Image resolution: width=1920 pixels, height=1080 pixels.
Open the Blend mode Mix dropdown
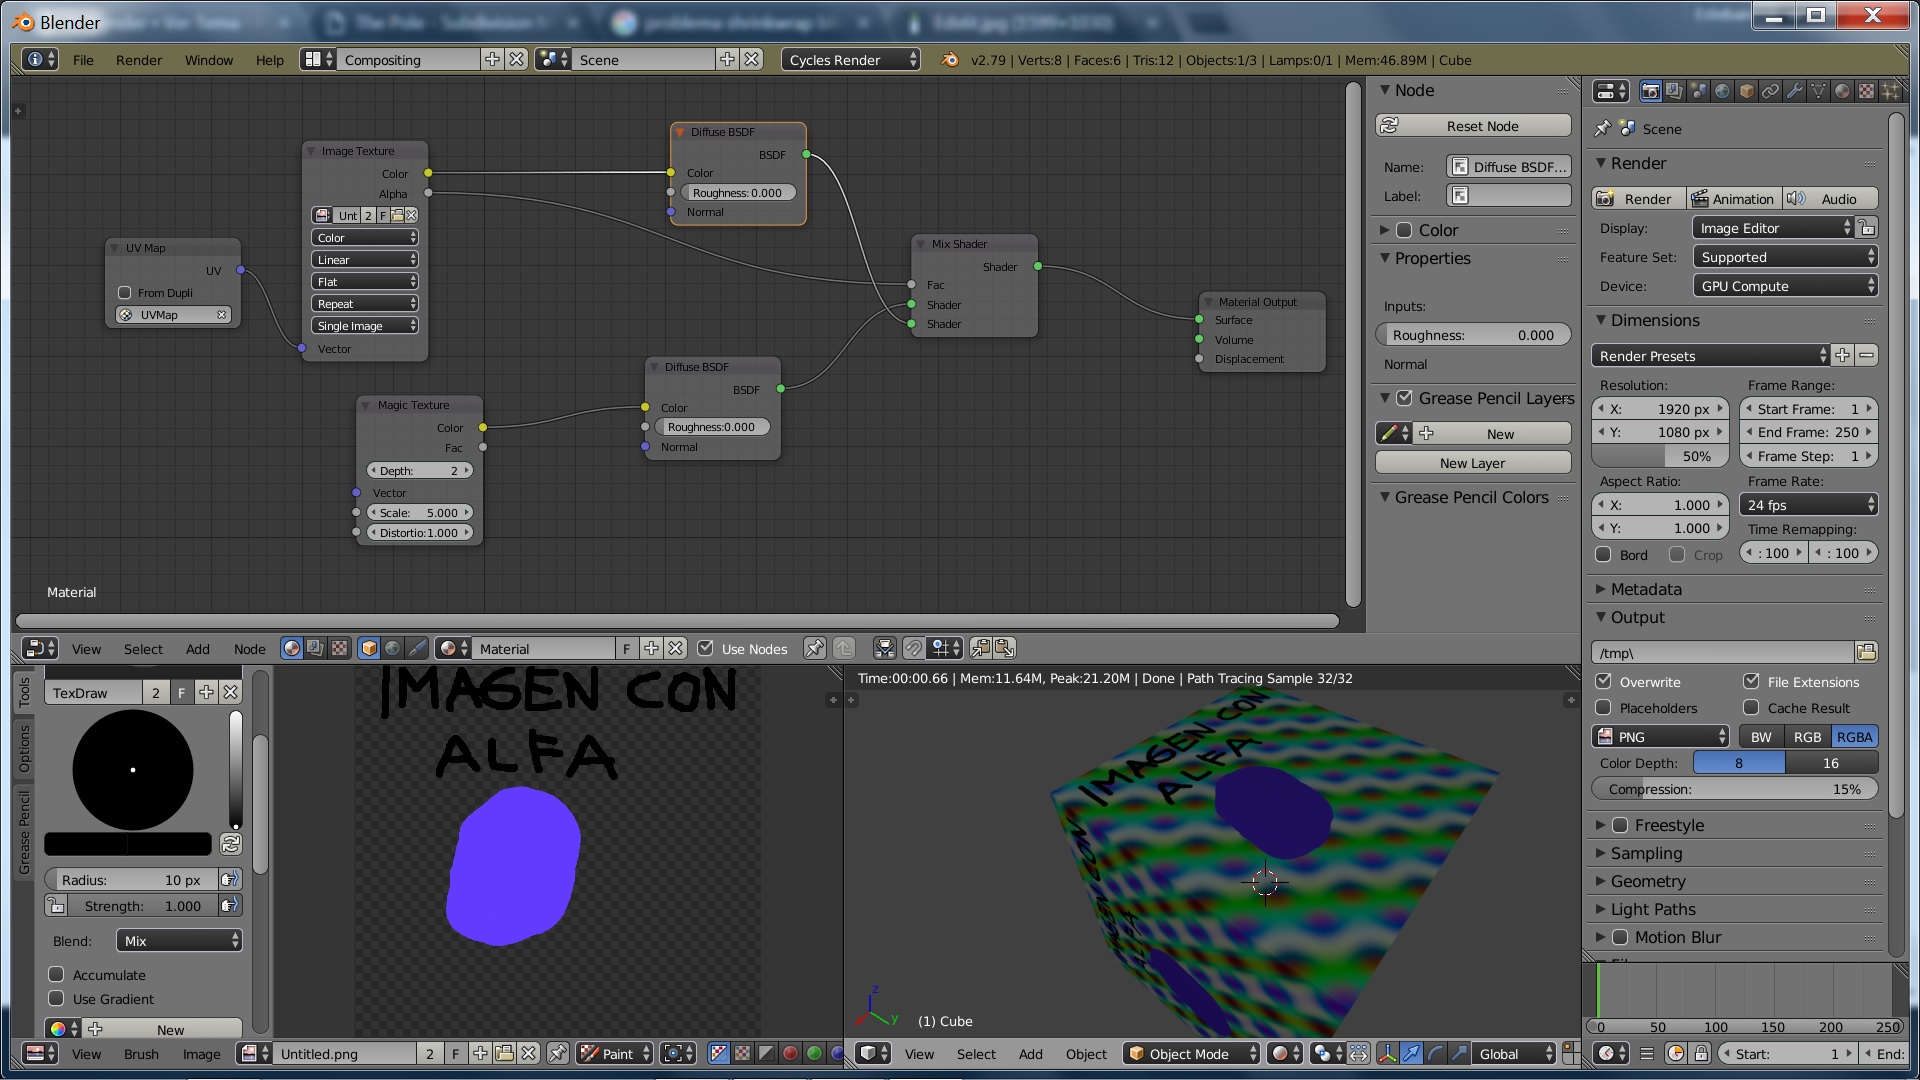[180, 941]
